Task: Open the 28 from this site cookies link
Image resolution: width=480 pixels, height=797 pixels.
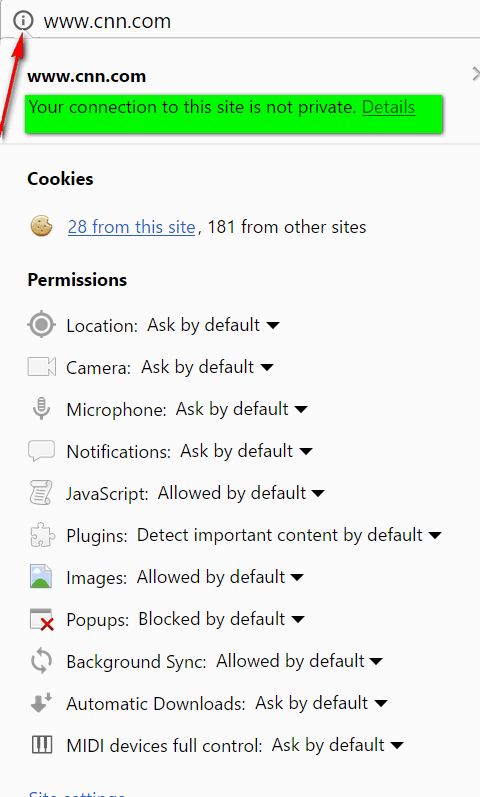Action: (x=132, y=227)
